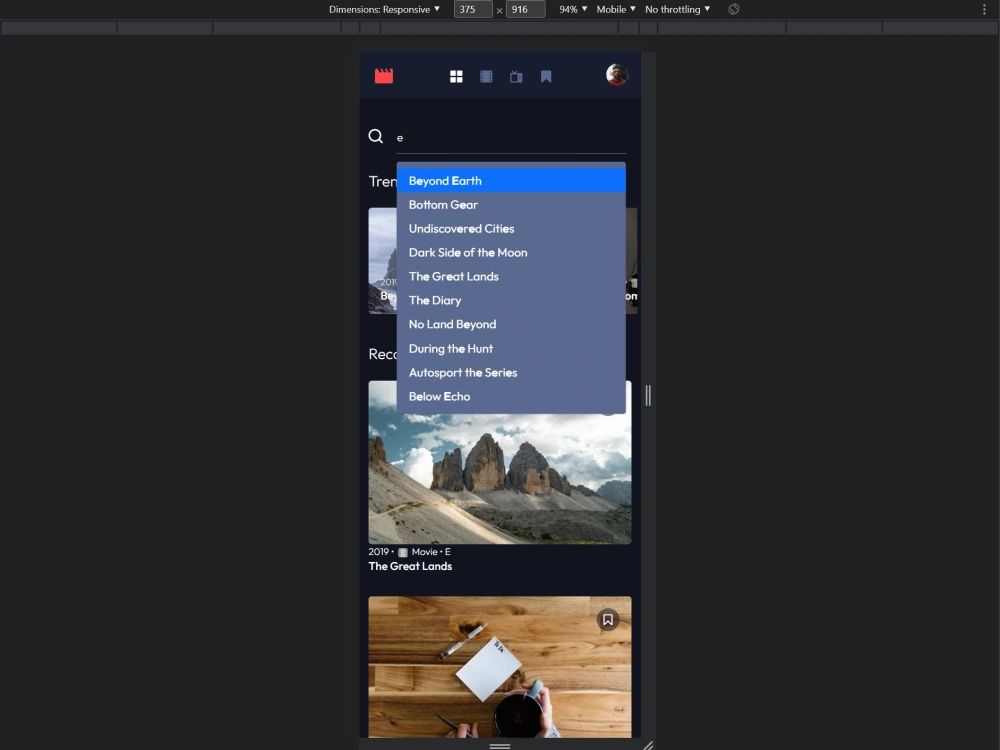Select 'Beyond Earth' suggestion
The height and width of the screenshot is (750, 1000).
511,180
